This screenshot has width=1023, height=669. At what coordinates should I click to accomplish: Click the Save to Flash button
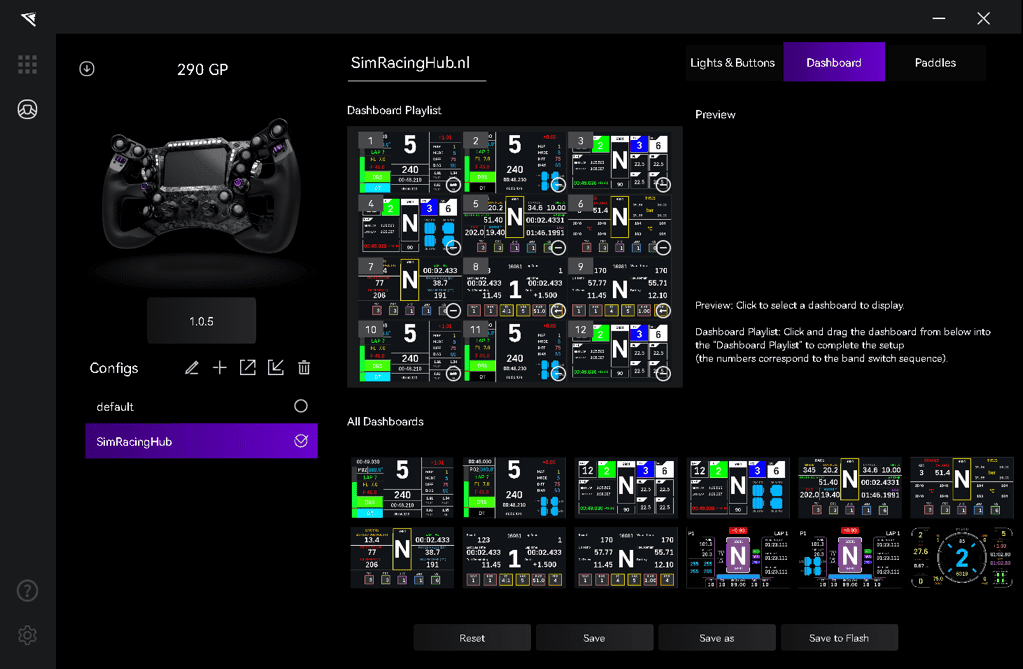[x=839, y=638]
